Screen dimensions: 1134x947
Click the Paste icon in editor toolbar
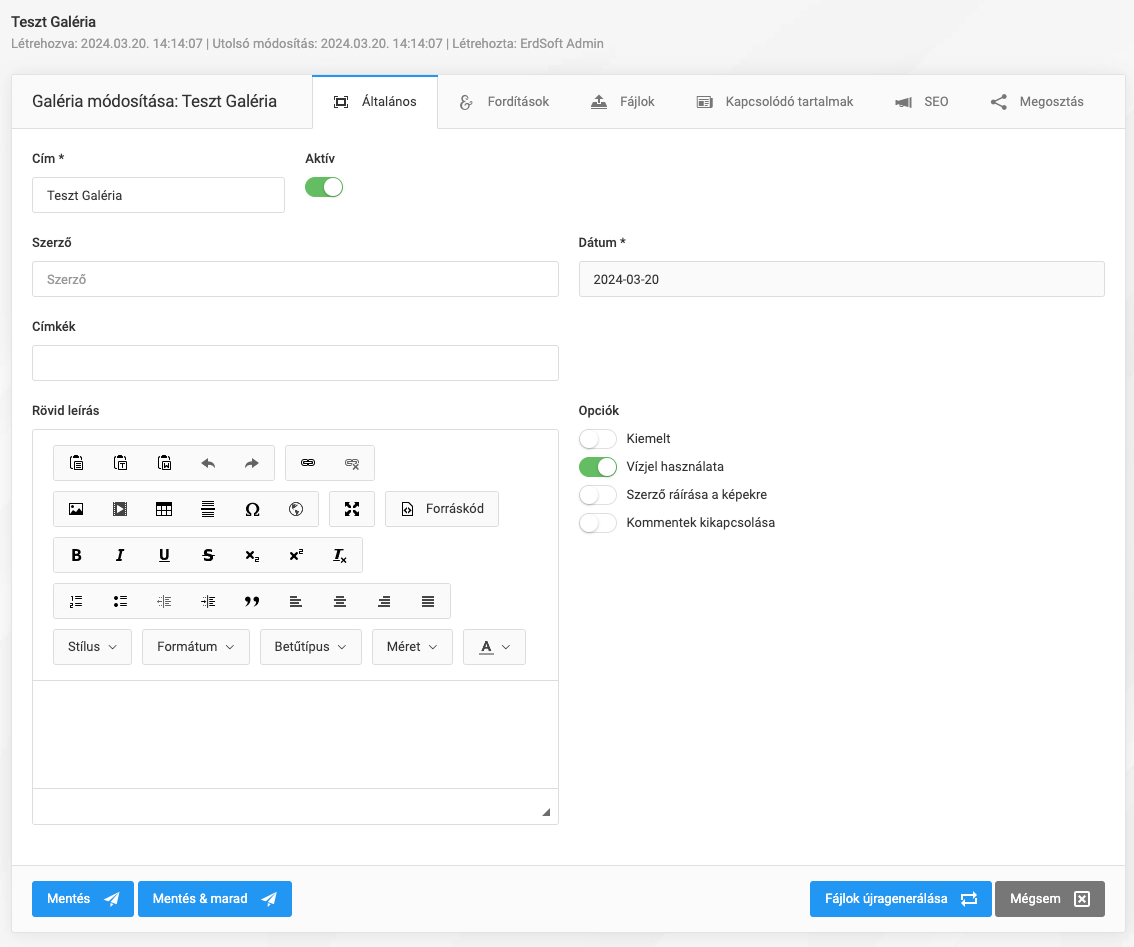coord(76,463)
